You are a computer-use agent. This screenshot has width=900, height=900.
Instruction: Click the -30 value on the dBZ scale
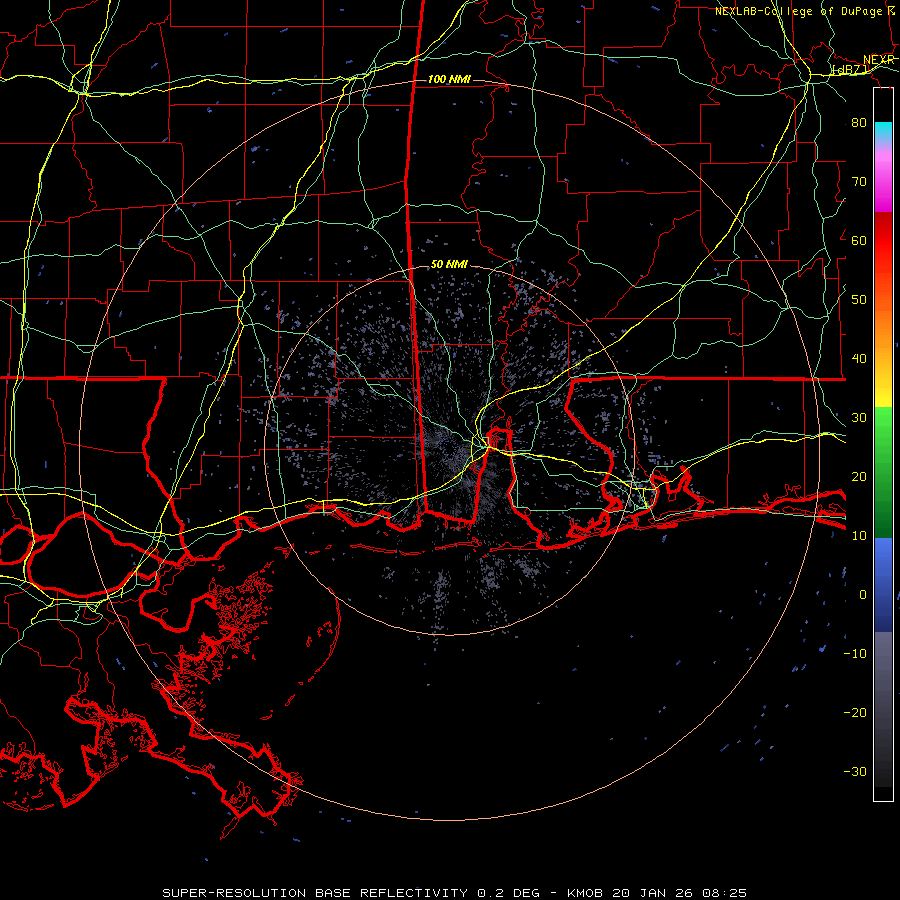click(855, 771)
